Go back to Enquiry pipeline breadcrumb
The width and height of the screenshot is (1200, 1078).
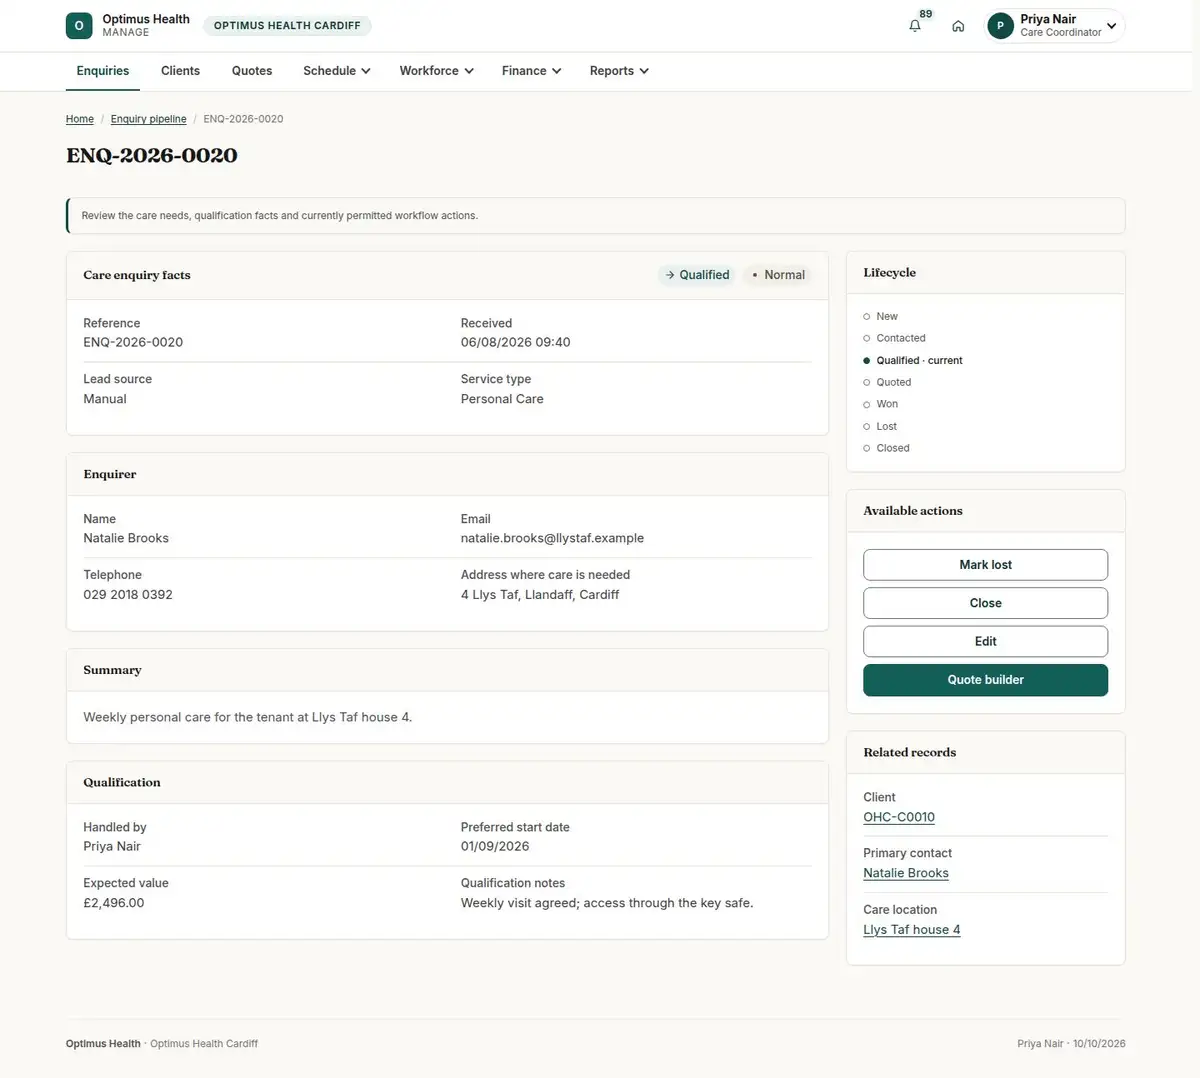[148, 119]
